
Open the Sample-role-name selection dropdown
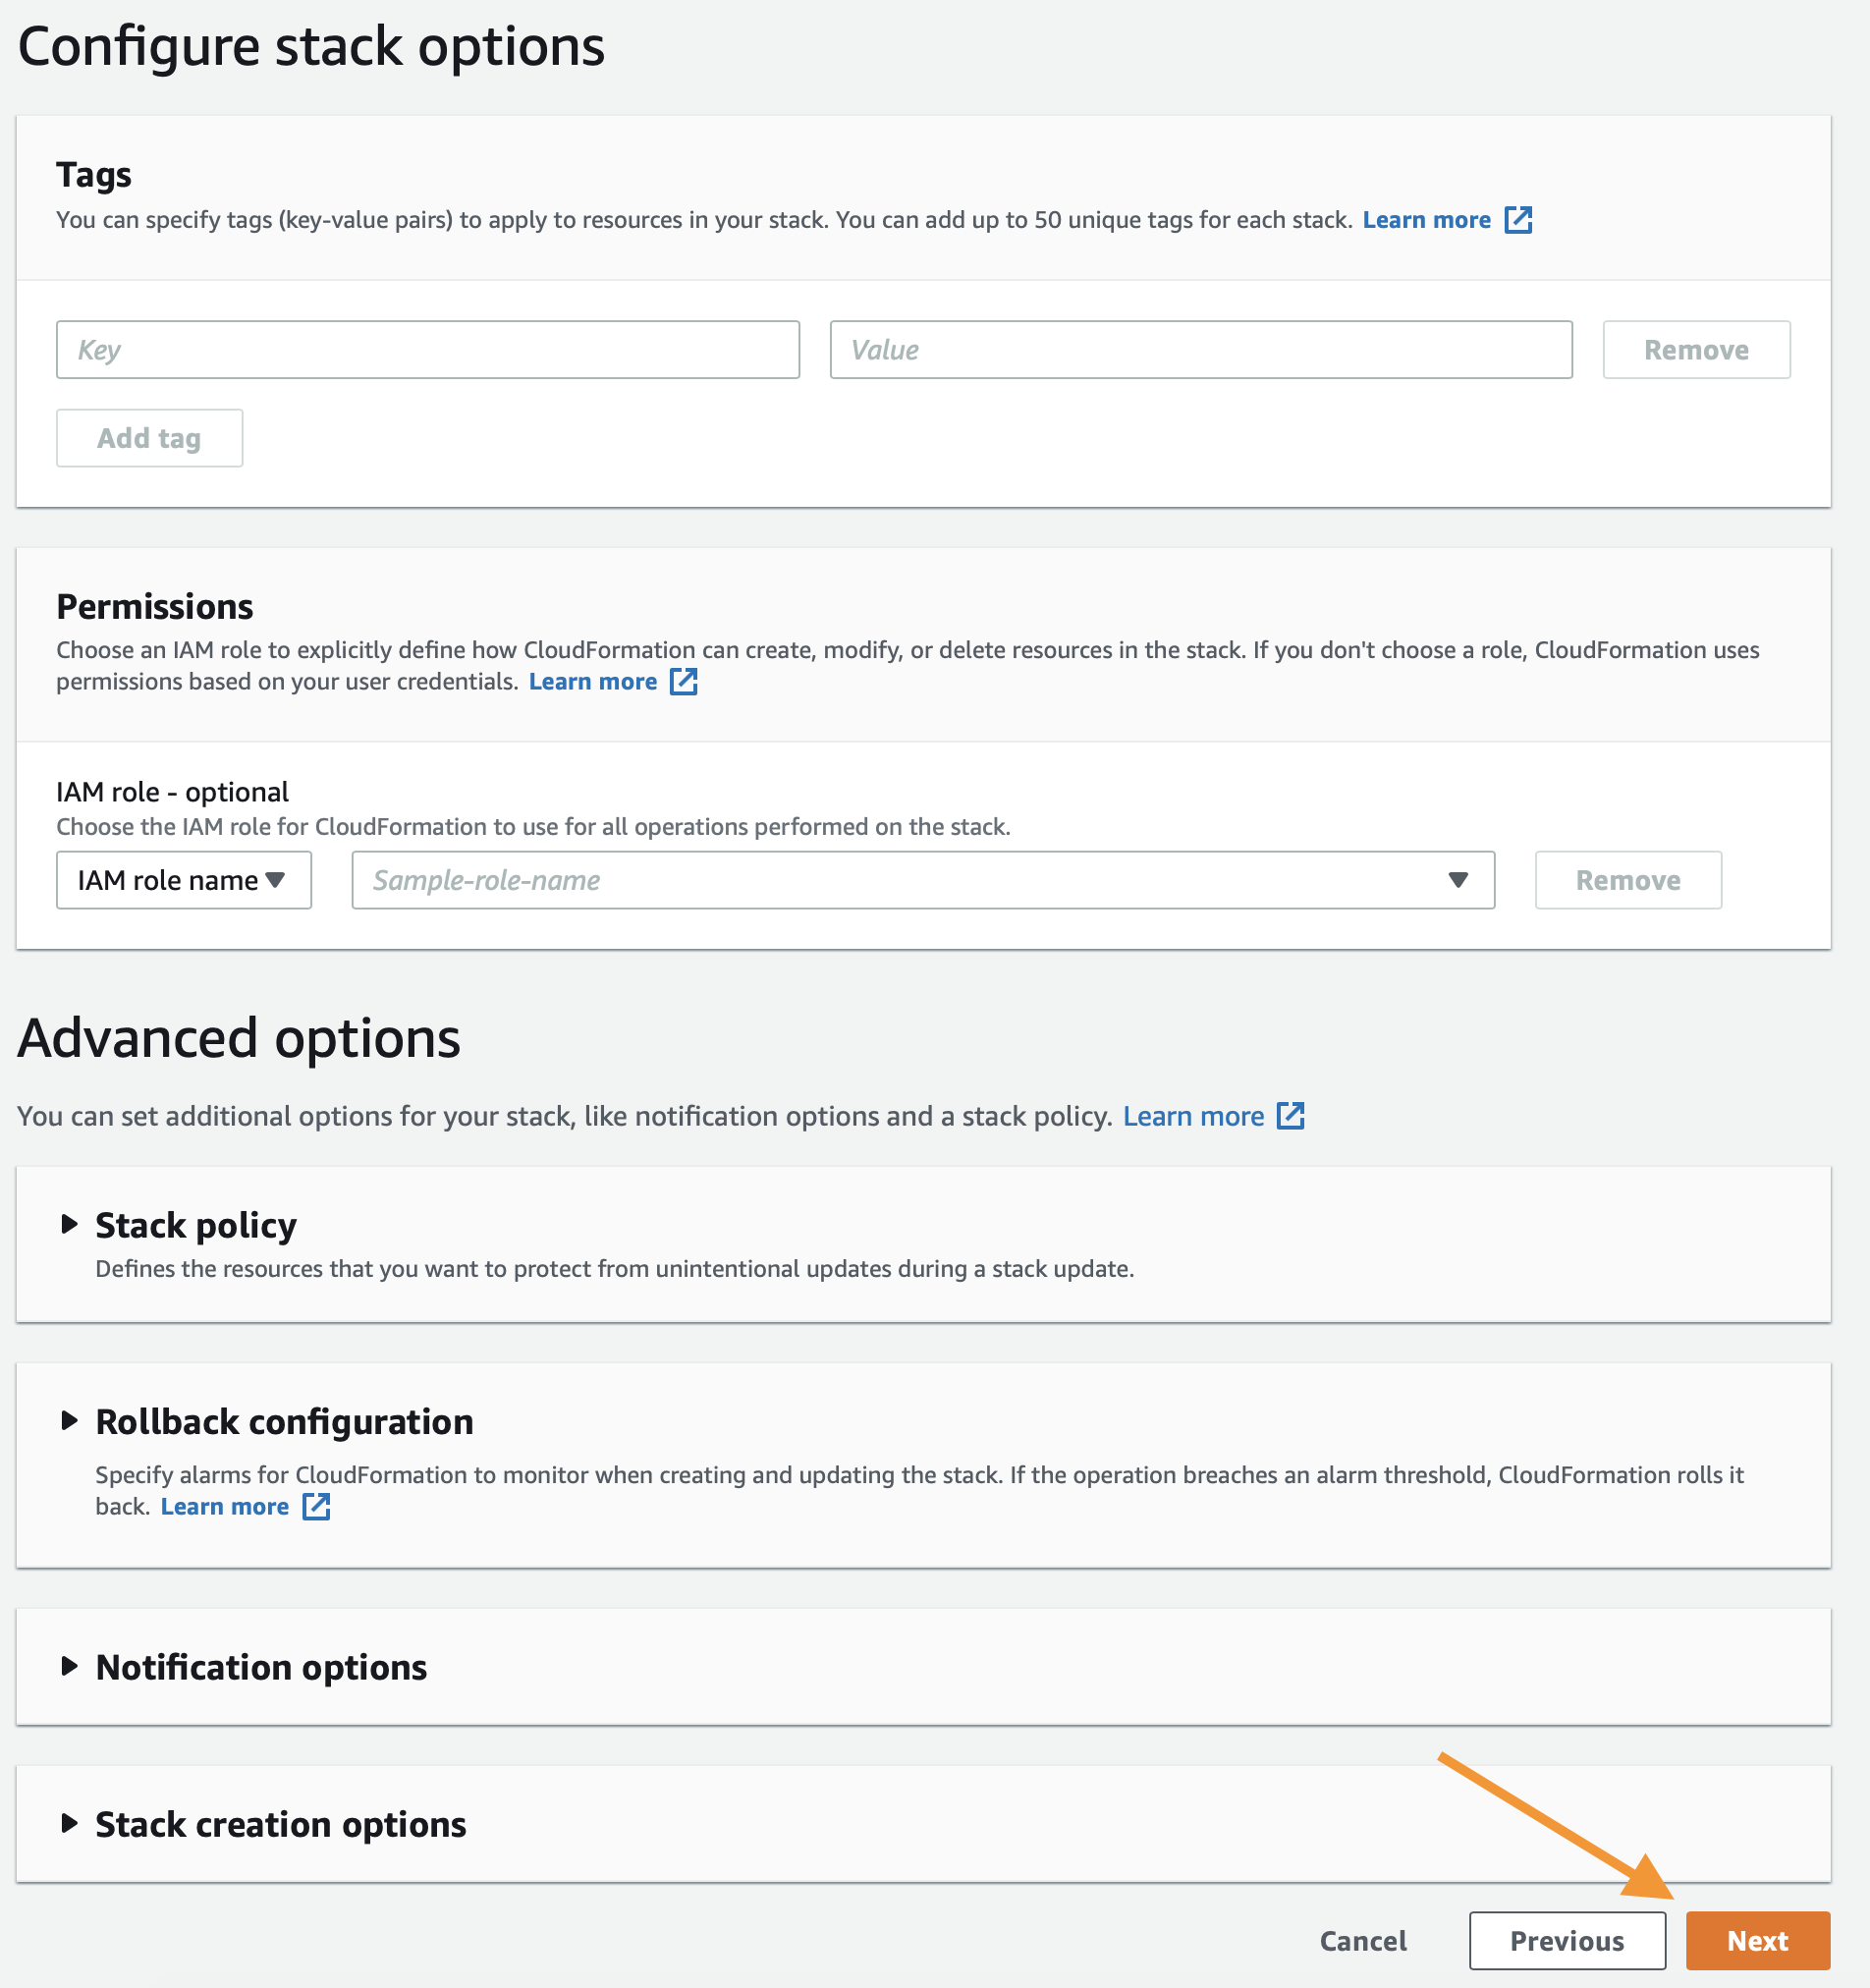coord(923,880)
